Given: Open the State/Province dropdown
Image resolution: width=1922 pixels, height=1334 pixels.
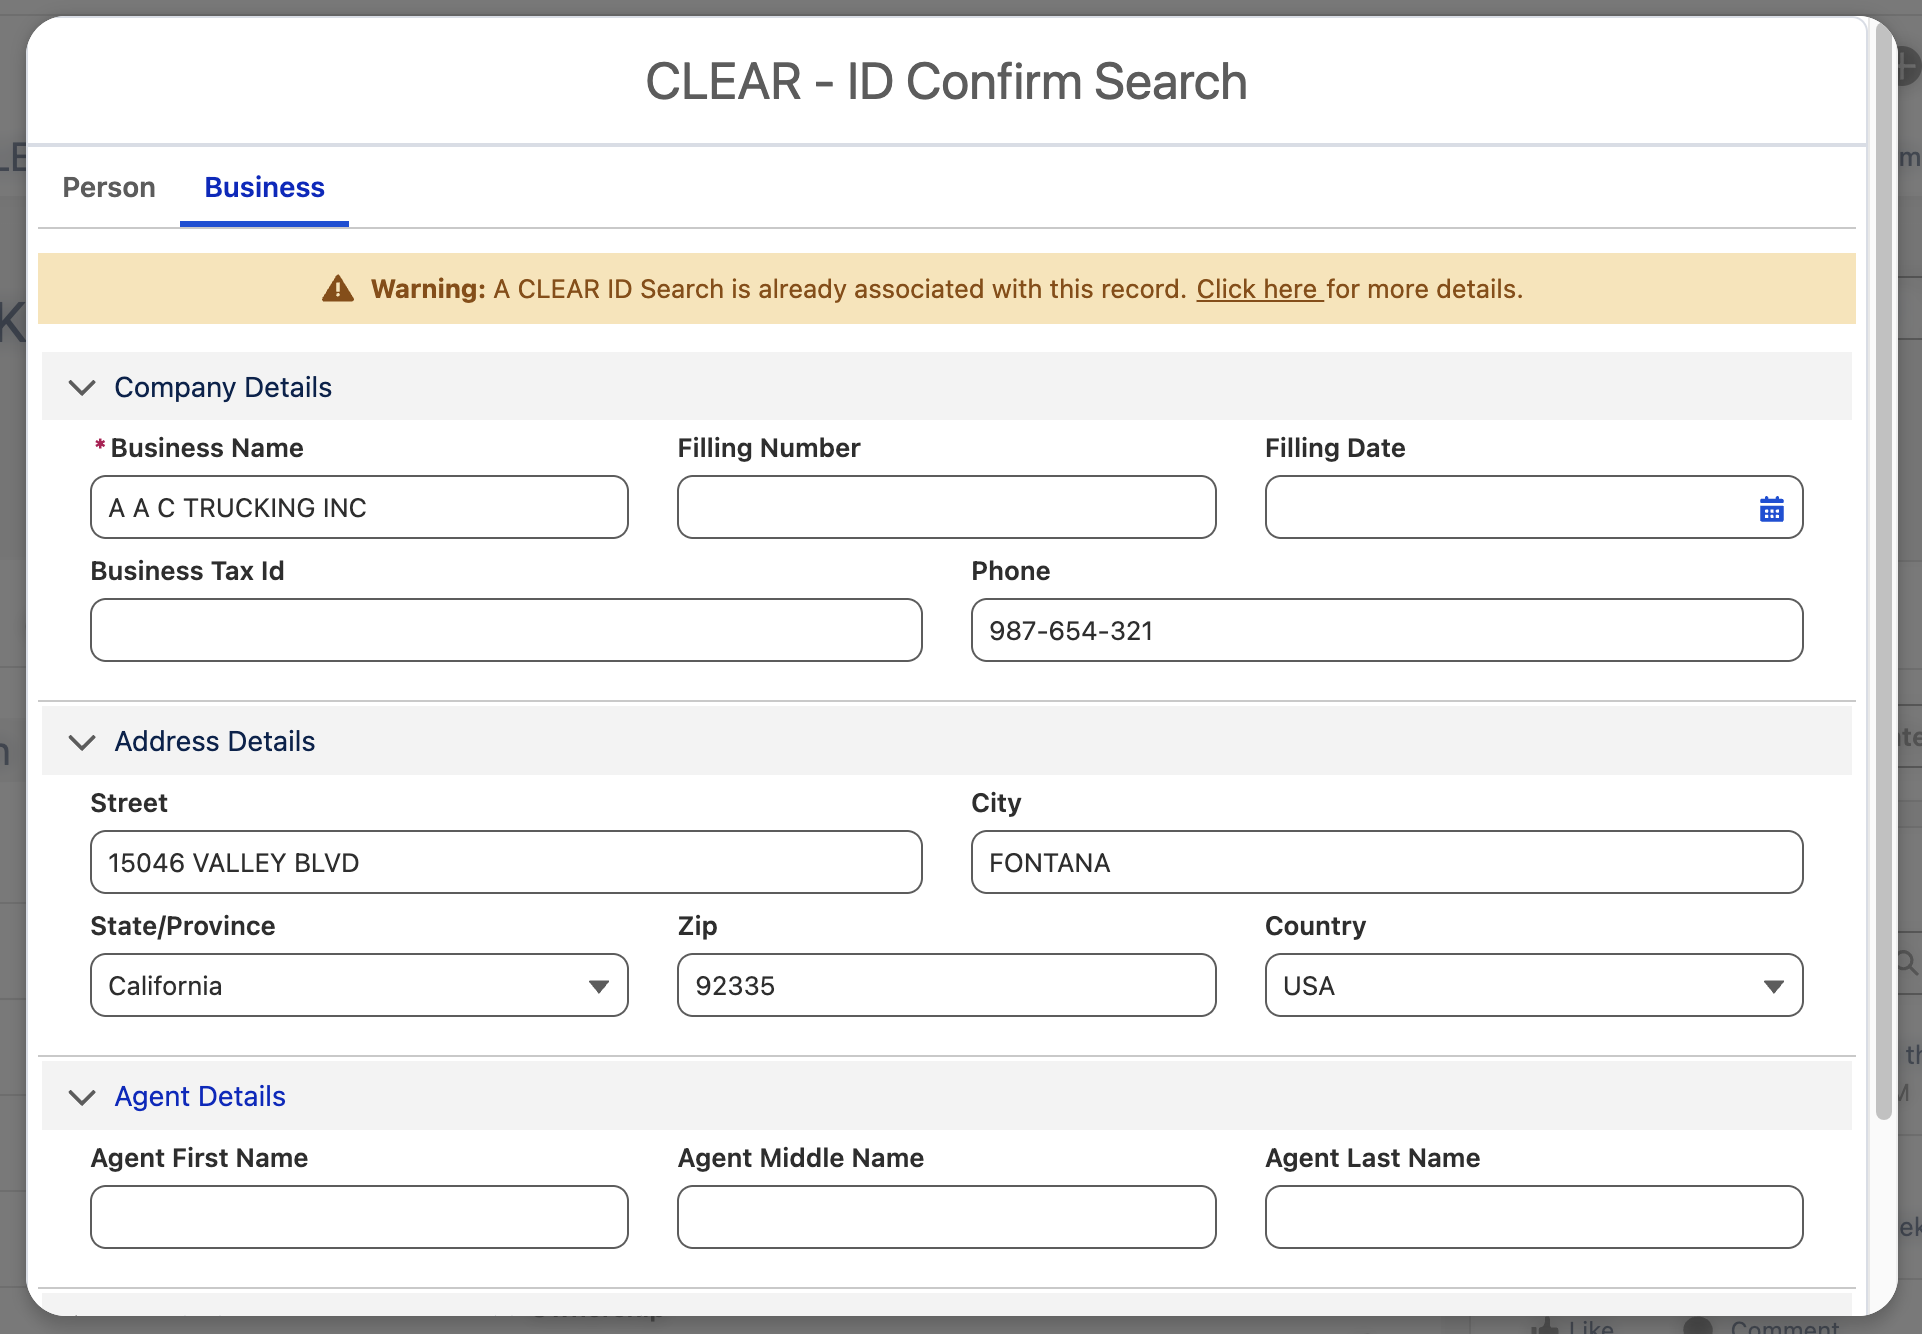Looking at the screenshot, I should [x=359, y=985].
